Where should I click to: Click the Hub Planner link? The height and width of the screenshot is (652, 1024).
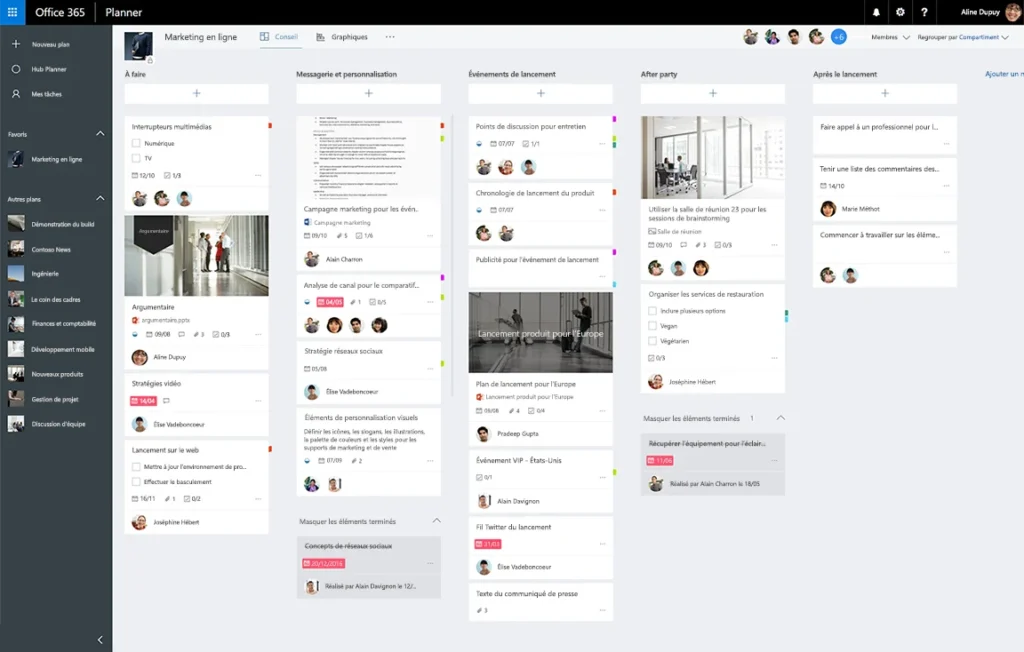click(x=49, y=69)
